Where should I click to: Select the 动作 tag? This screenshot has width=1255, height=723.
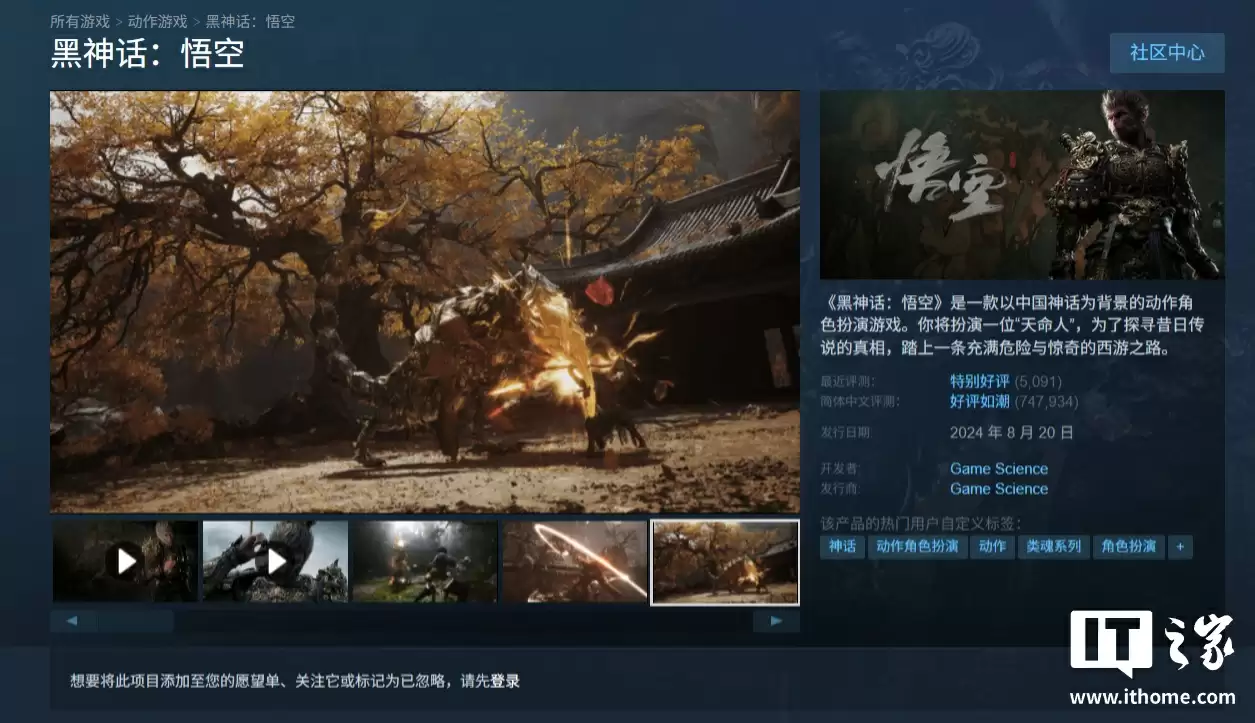pos(992,546)
